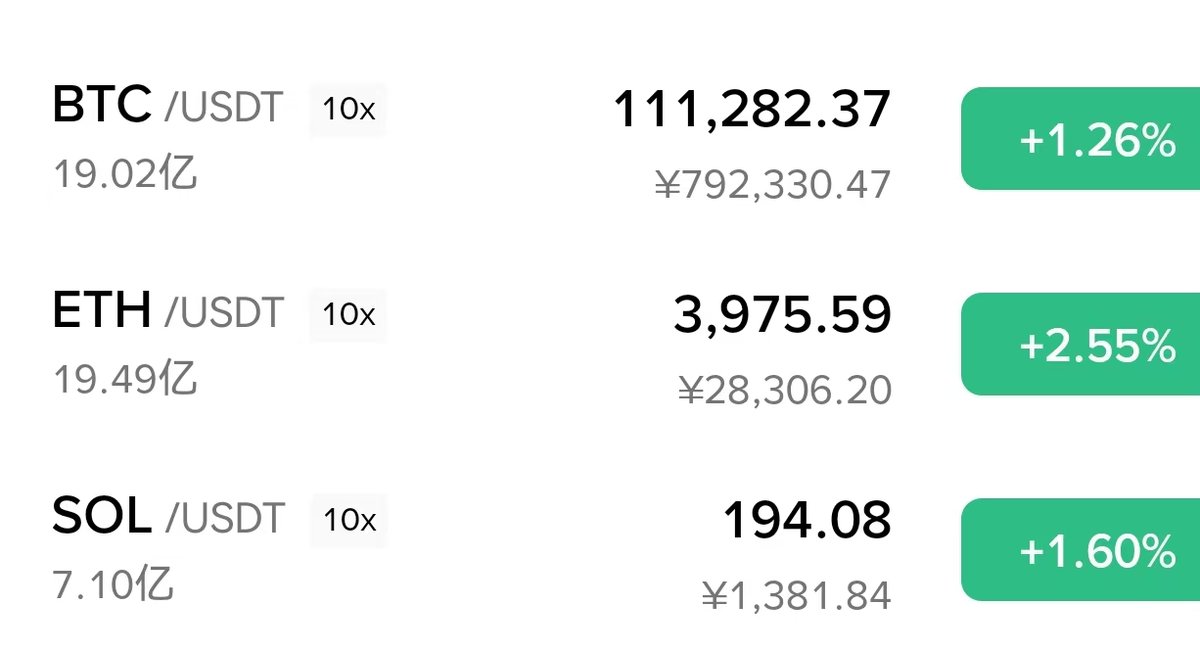The image size is (1200, 651).
Task: Click the /USDT quote label beside BTC
Action: (224, 108)
